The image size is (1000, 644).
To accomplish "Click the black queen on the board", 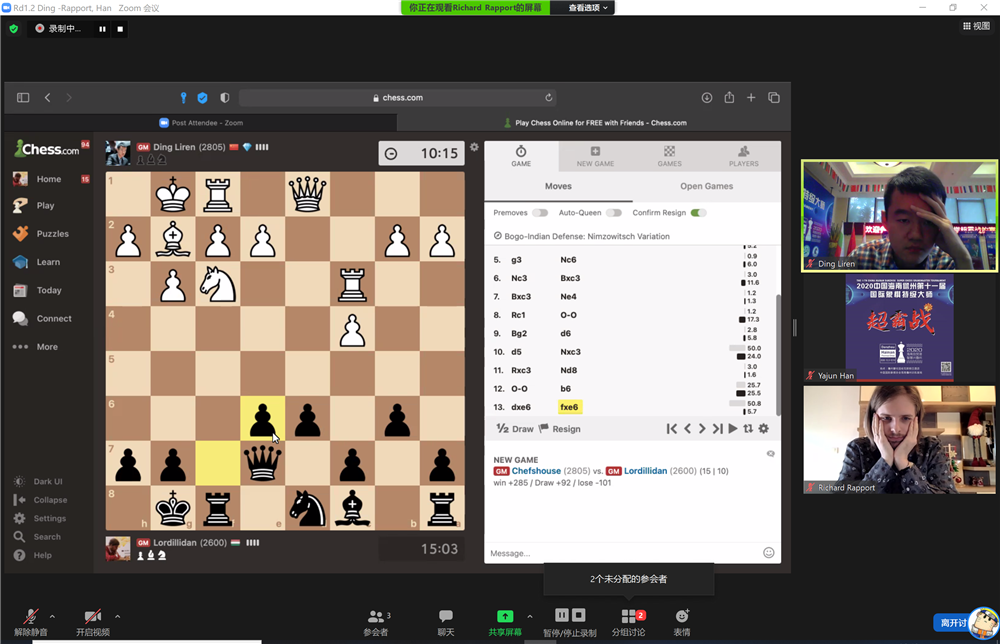I will pos(262,463).
